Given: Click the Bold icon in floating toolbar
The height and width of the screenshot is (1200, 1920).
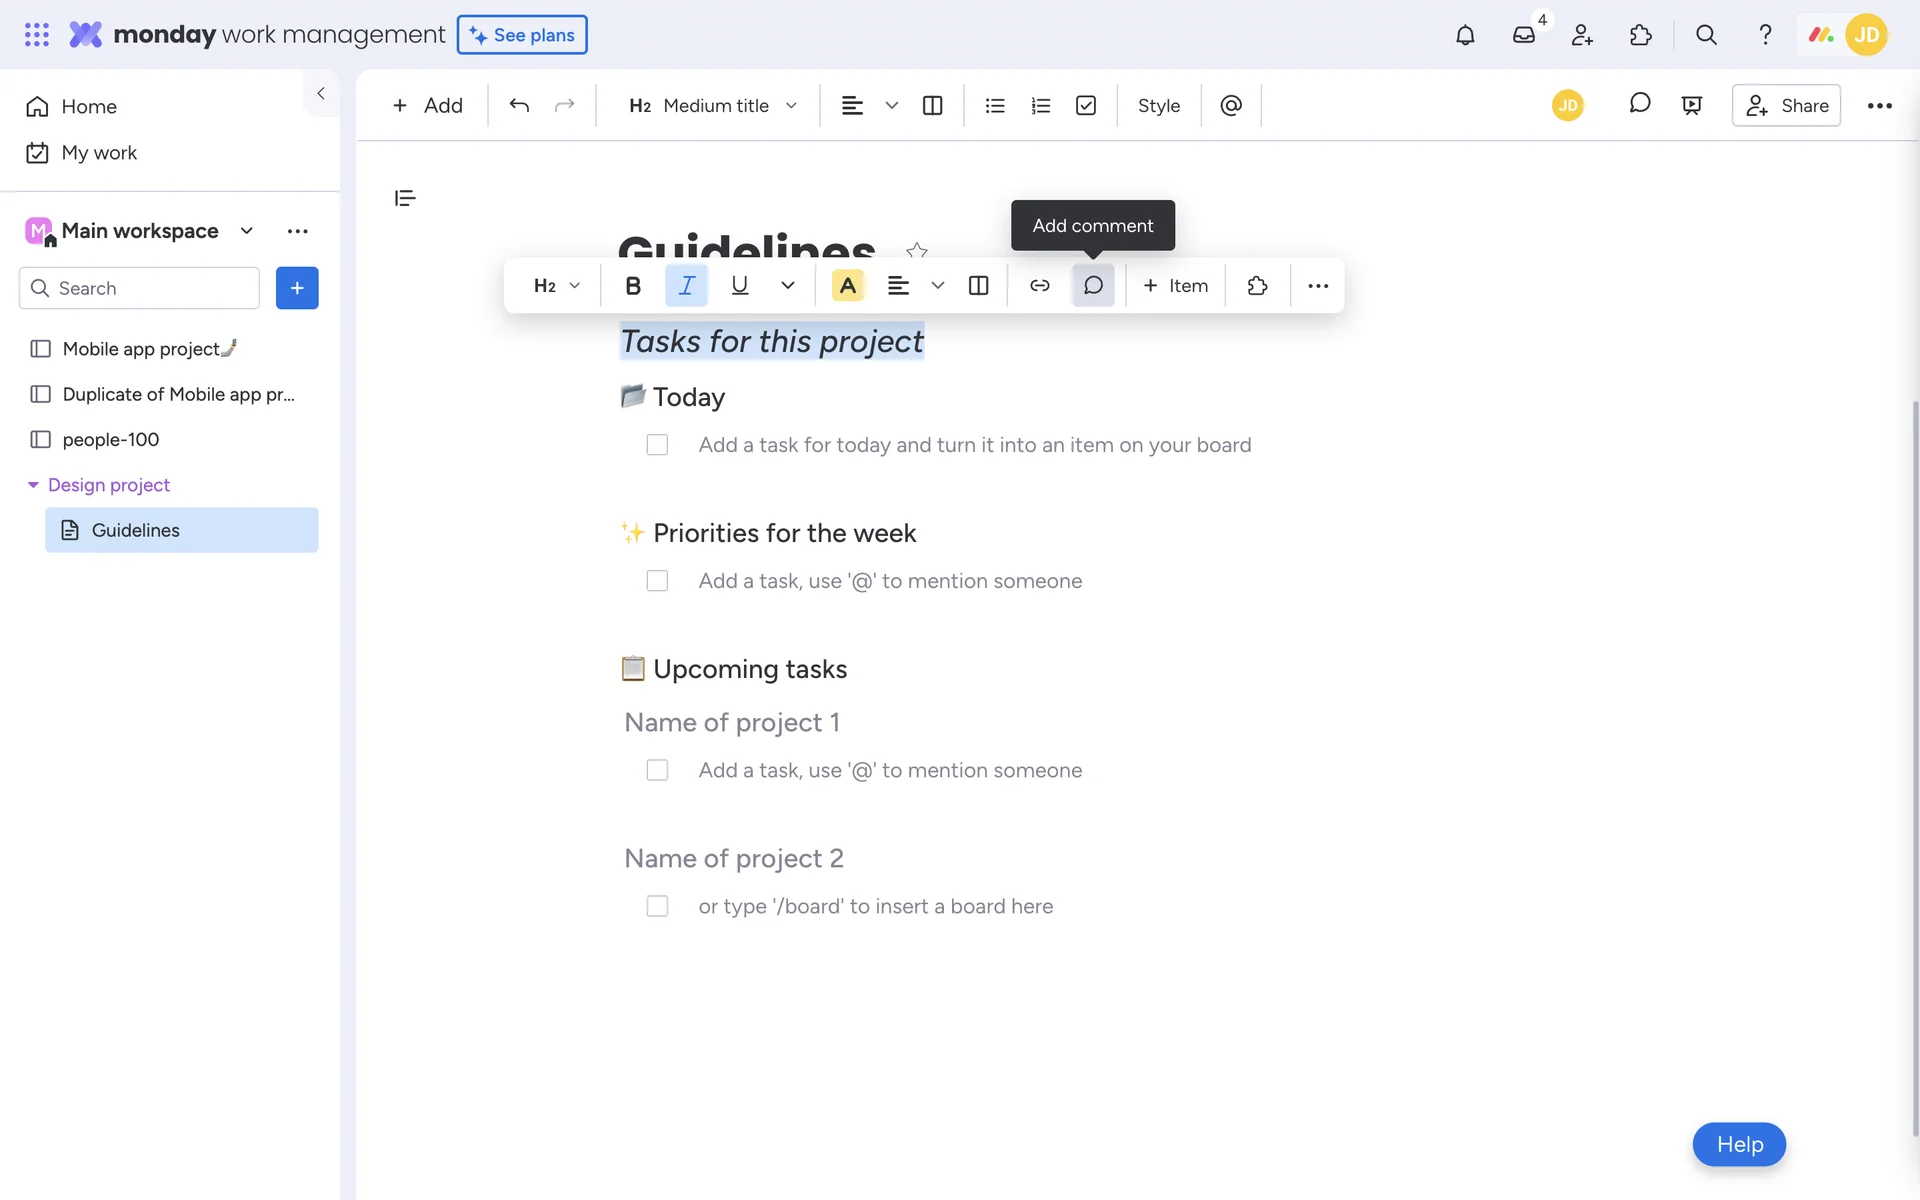Looking at the screenshot, I should pos(633,286).
